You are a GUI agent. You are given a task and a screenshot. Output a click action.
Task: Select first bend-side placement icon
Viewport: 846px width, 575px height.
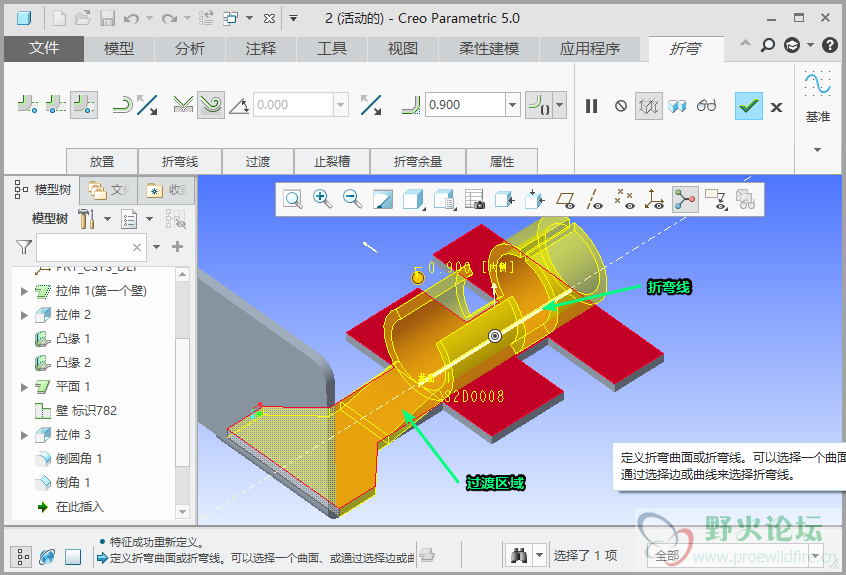(x=28, y=104)
